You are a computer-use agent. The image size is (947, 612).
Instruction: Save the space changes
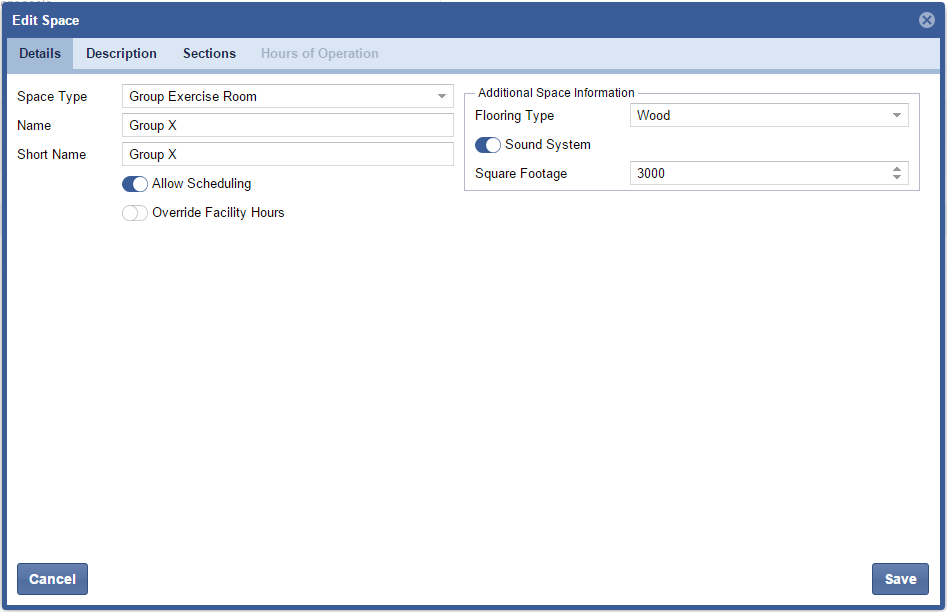(x=900, y=579)
